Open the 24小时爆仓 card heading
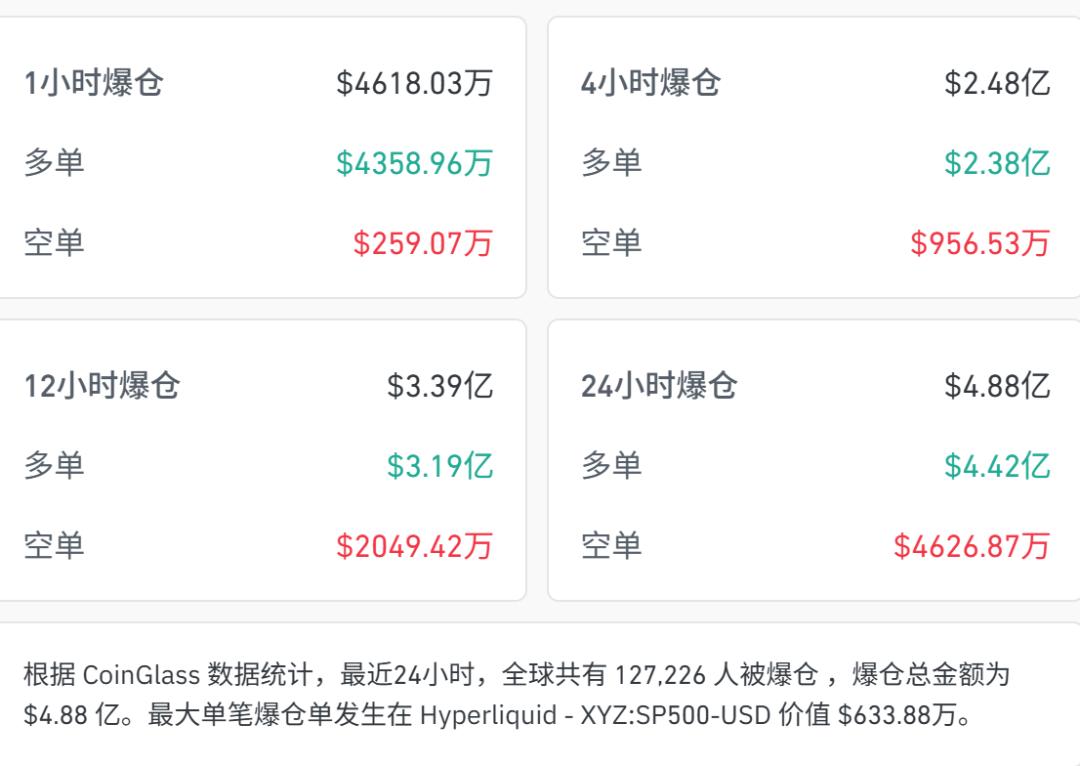 pos(659,386)
